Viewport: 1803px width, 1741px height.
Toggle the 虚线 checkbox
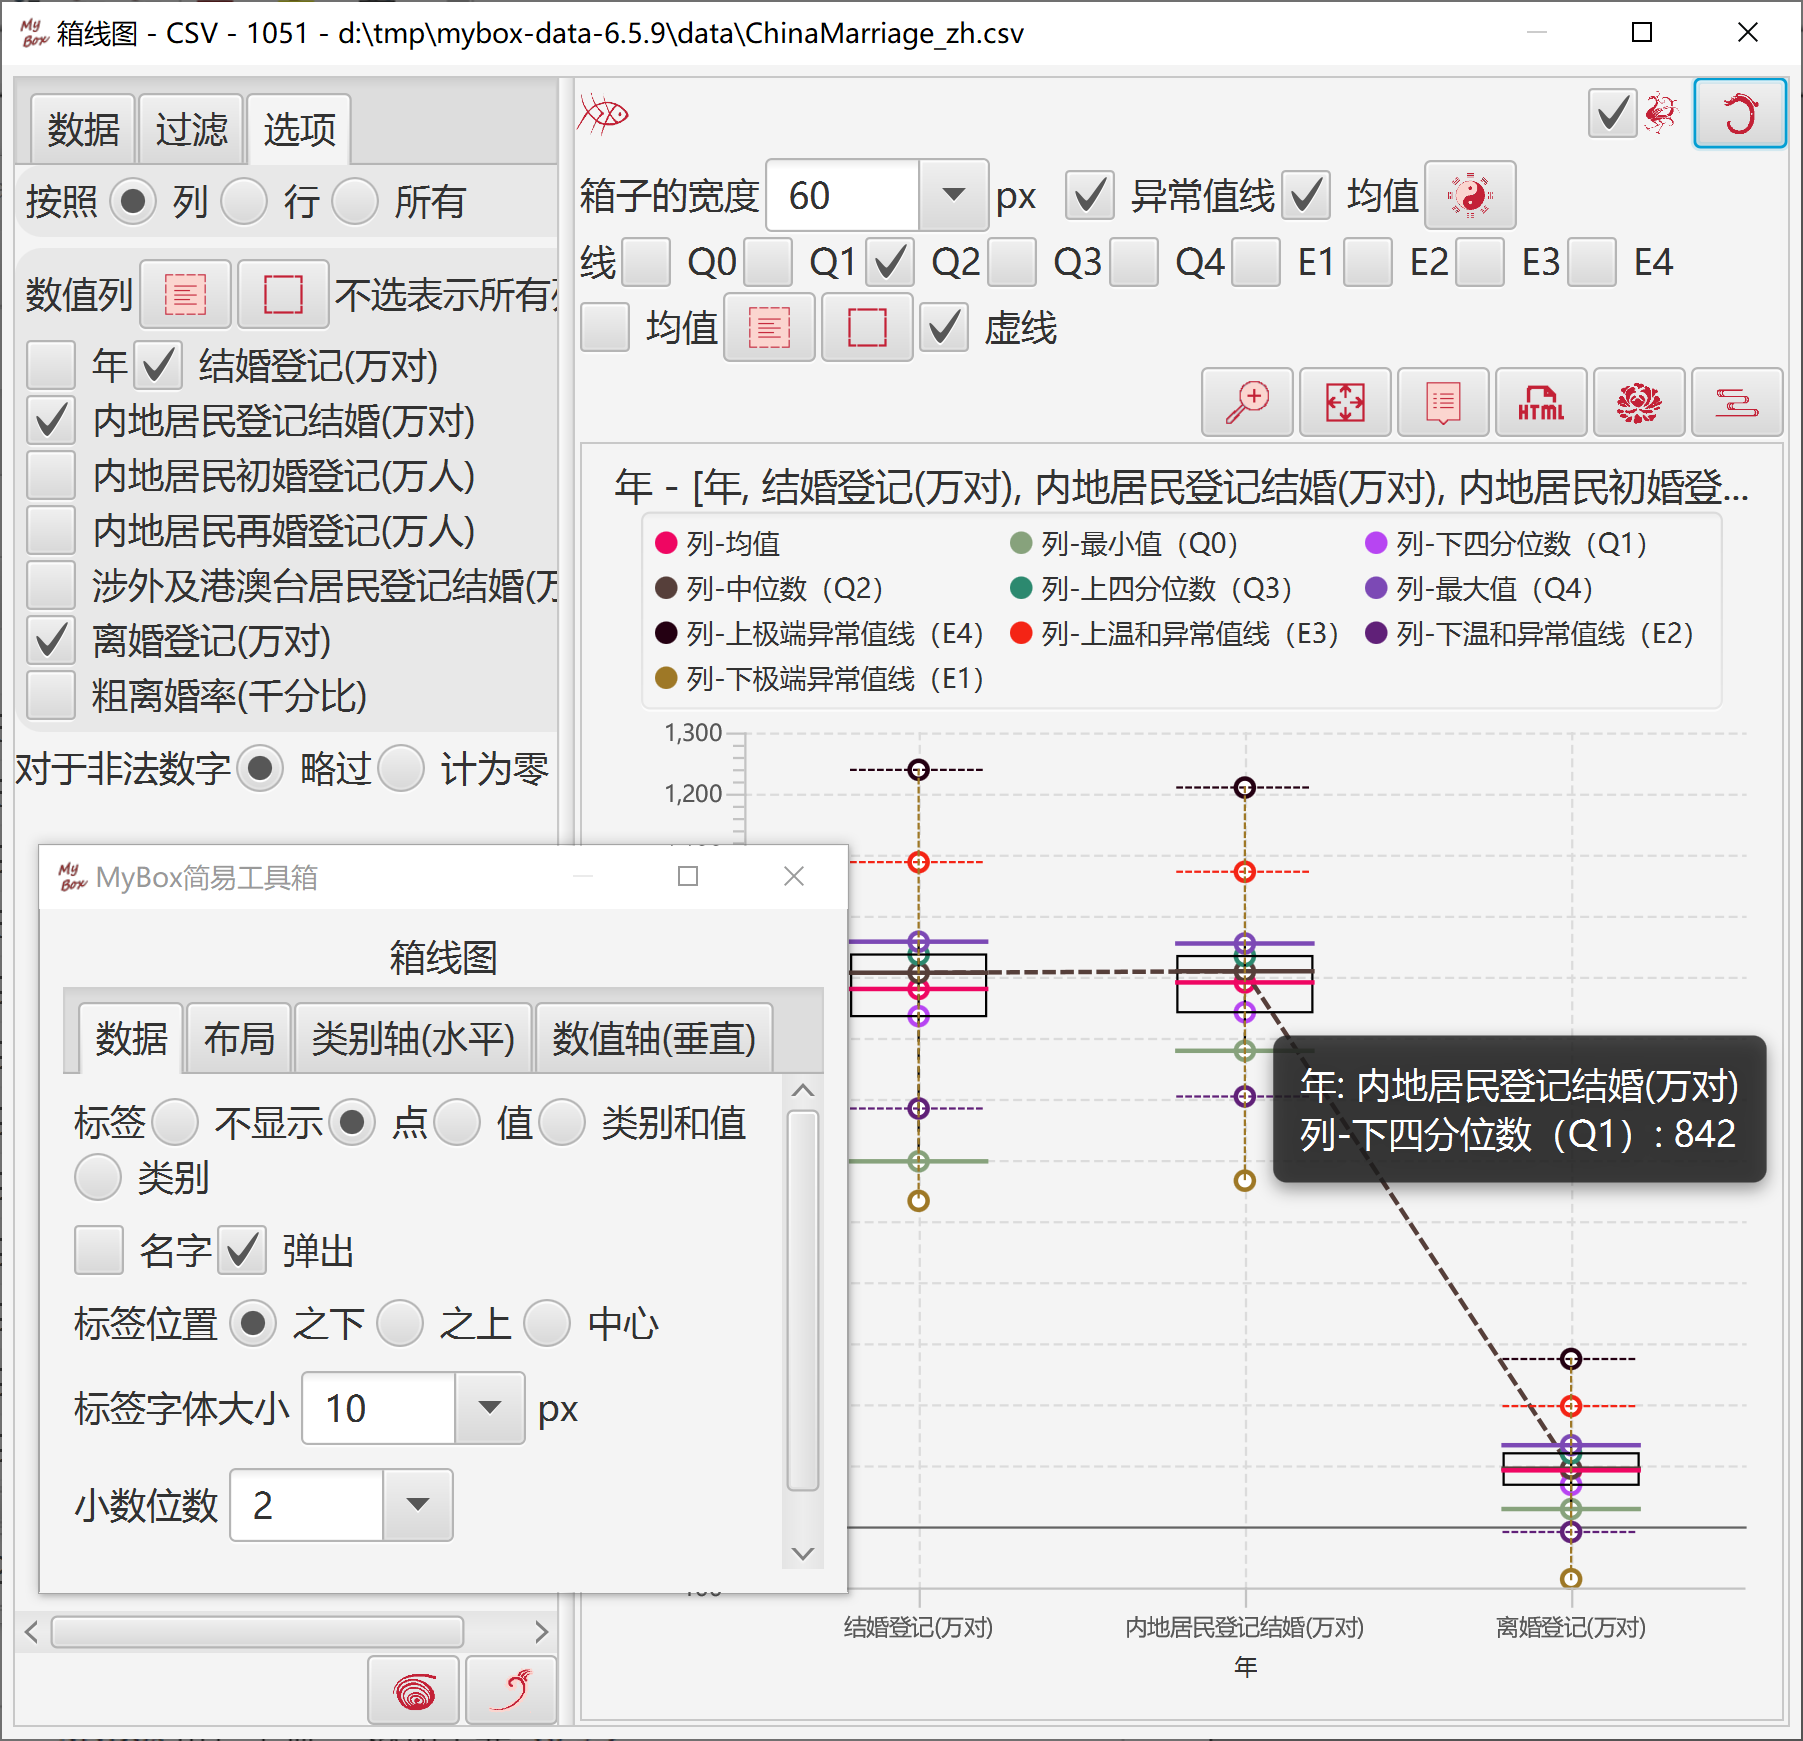[x=944, y=328]
